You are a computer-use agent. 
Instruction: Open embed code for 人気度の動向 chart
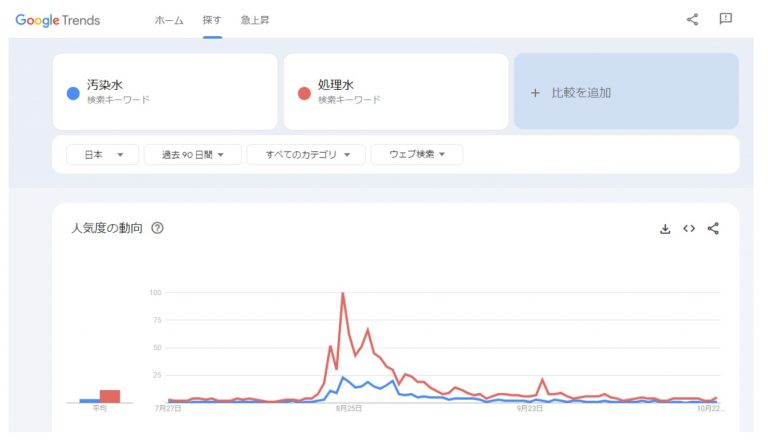pos(689,229)
